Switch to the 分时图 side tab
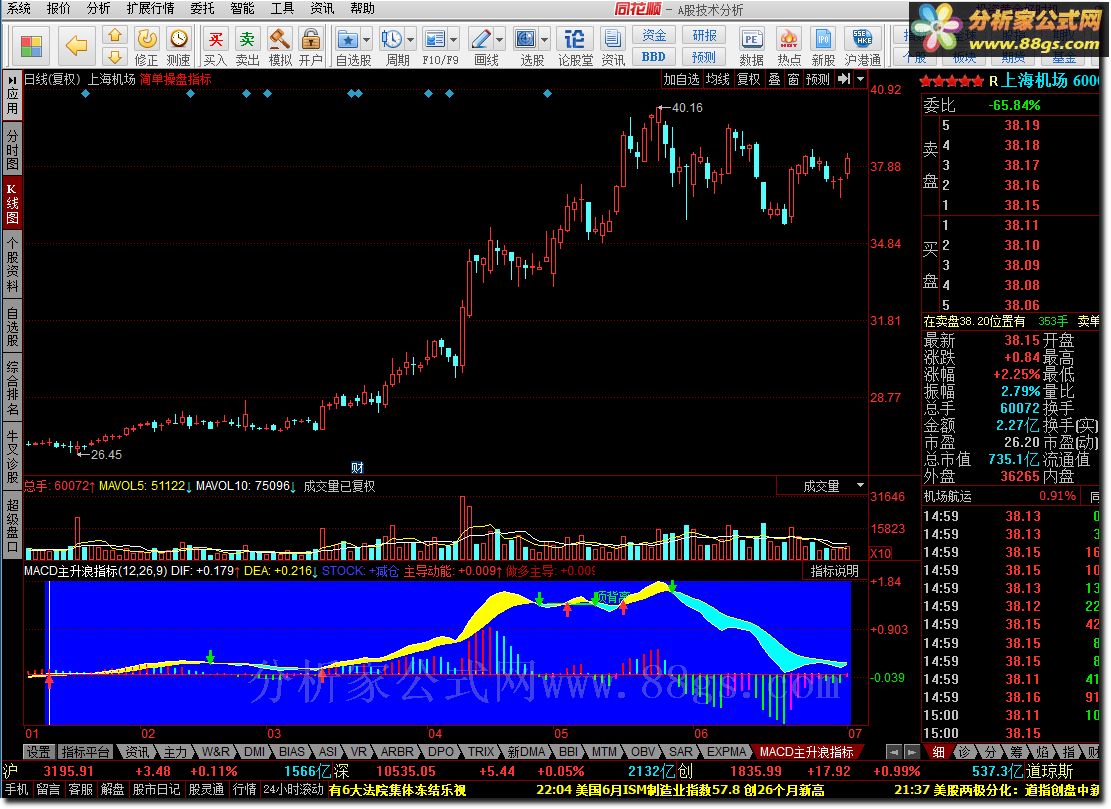 click(x=12, y=149)
